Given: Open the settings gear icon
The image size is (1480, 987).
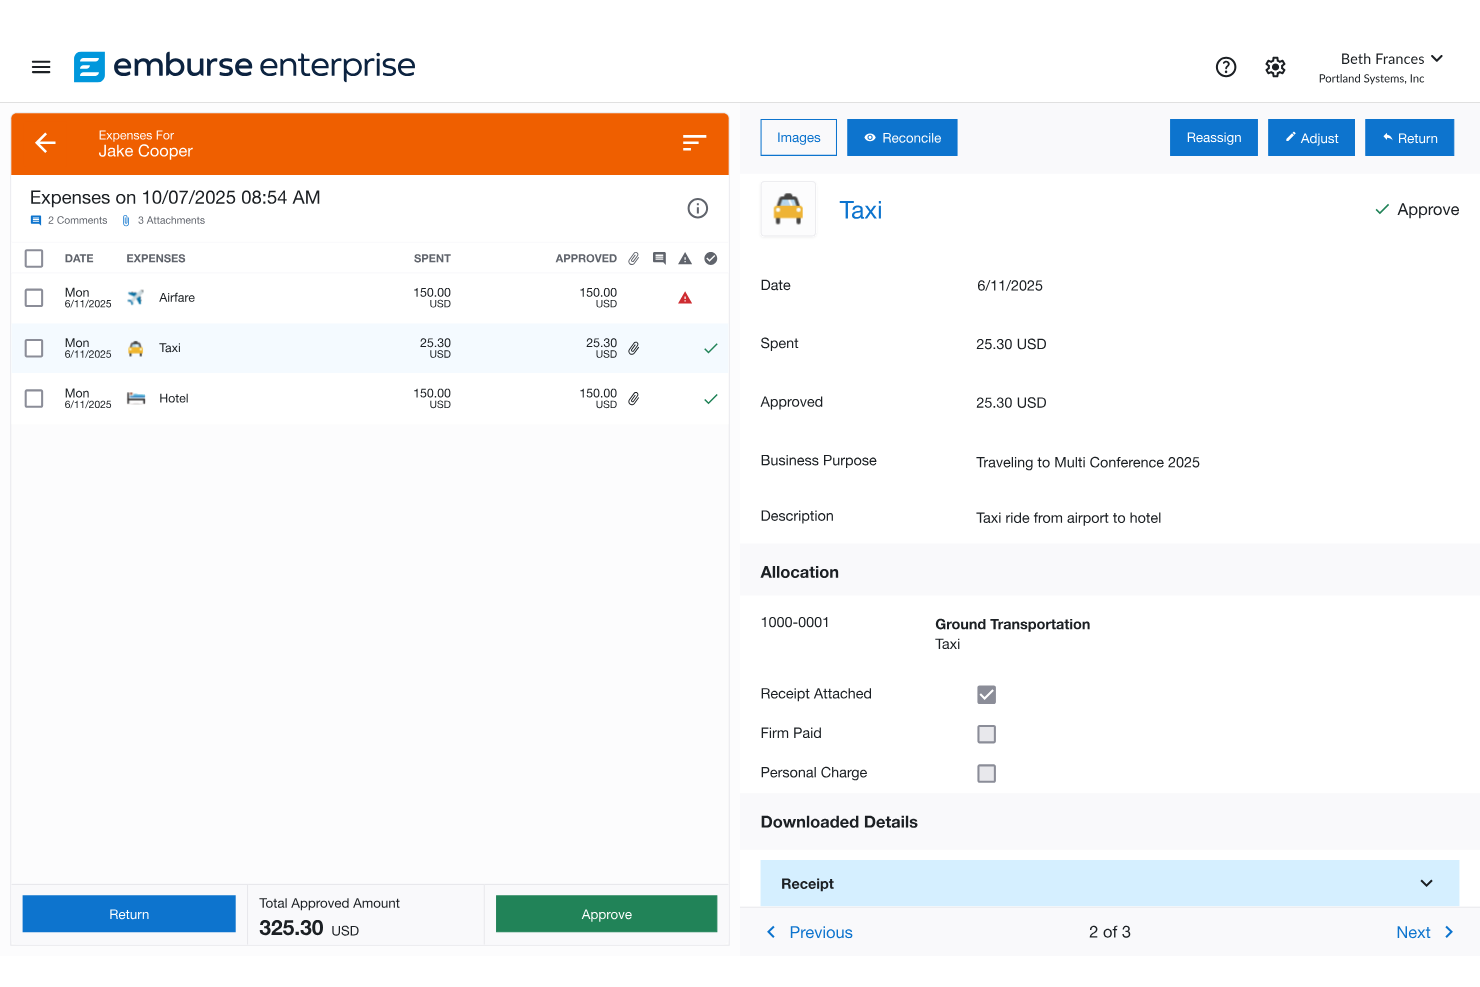Looking at the screenshot, I should click(x=1275, y=67).
